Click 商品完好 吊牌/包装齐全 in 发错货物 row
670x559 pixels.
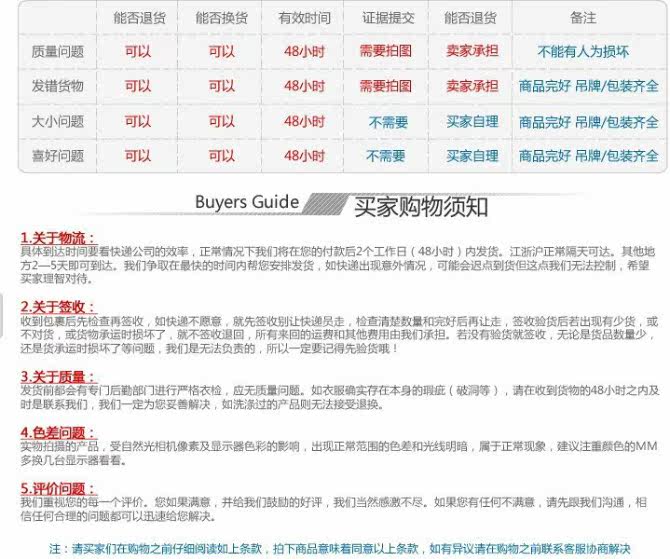pos(588,86)
